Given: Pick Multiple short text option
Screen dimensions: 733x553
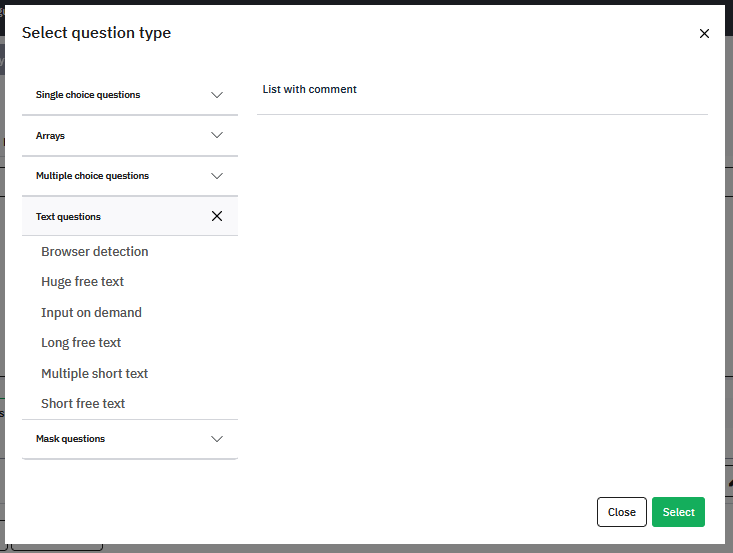Looking at the screenshot, I should [94, 373].
